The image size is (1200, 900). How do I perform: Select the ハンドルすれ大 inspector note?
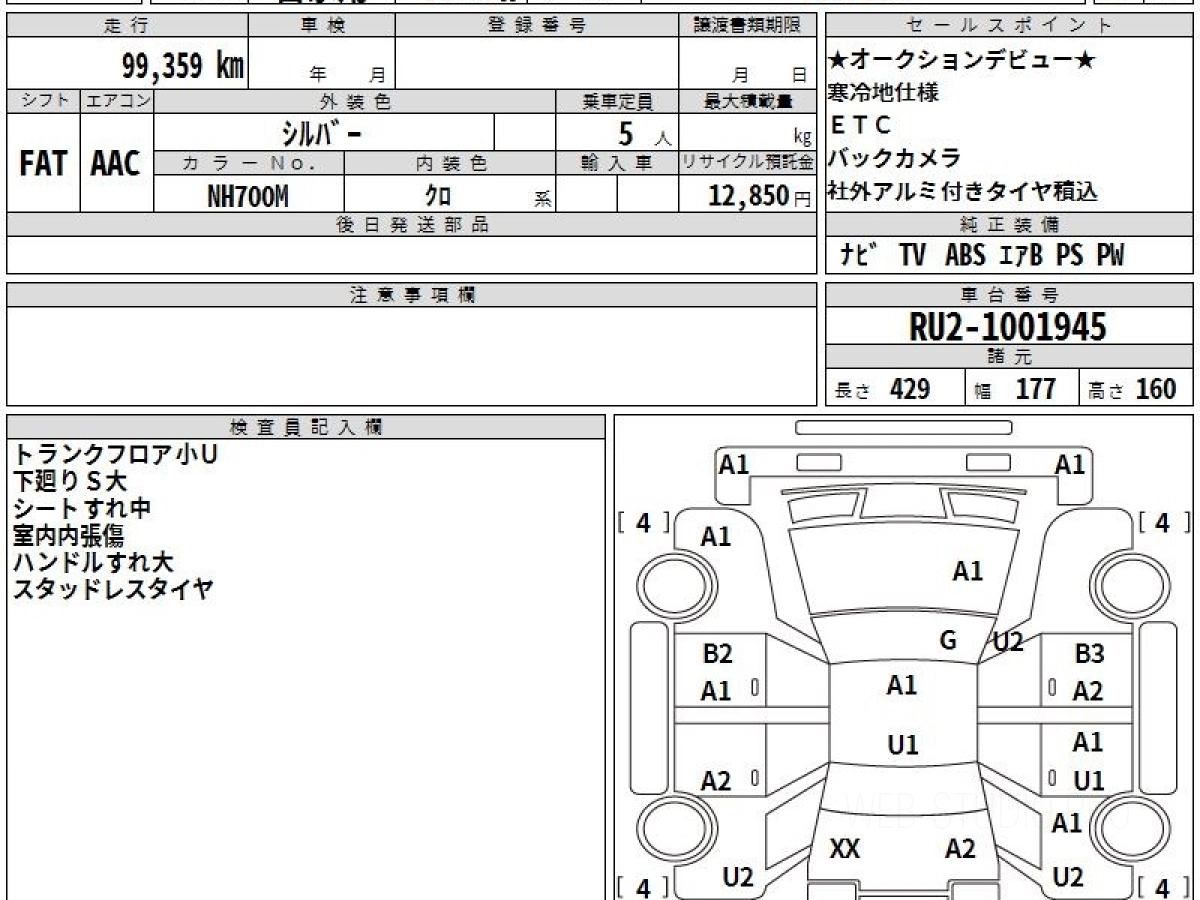[93, 562]
